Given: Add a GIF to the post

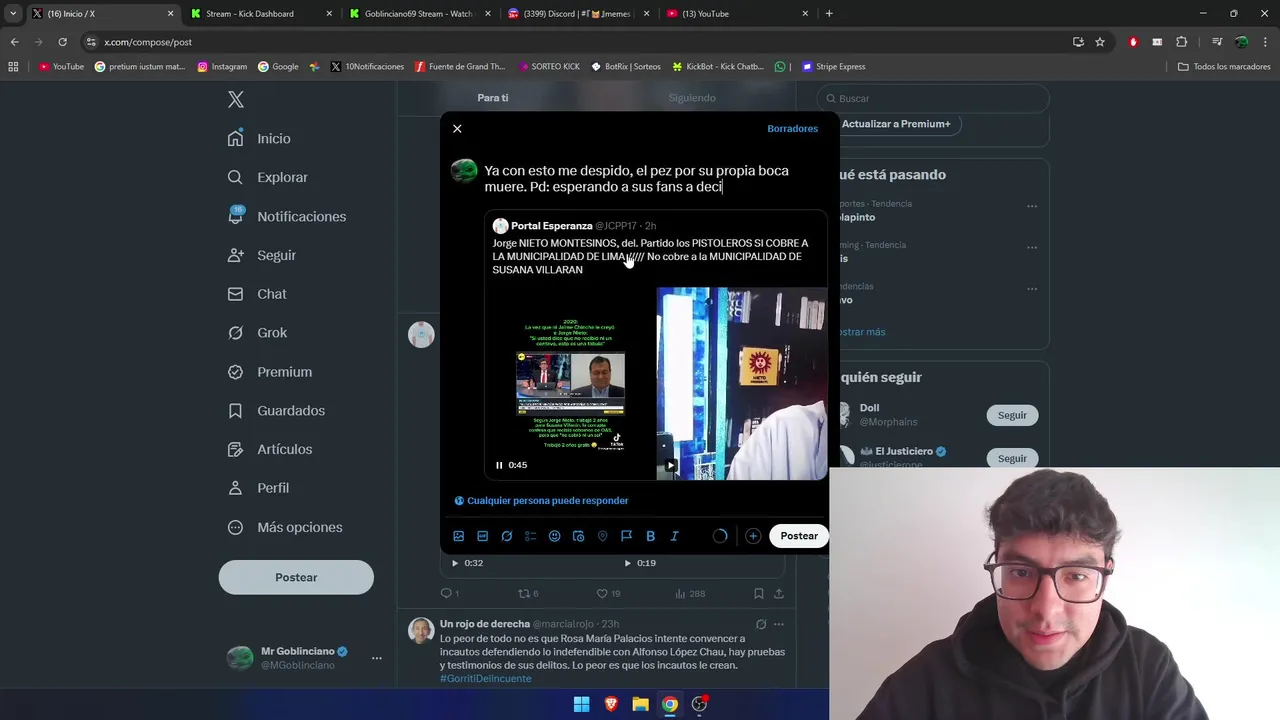Looking at the screenshot, I should click(x=483, y=536).
